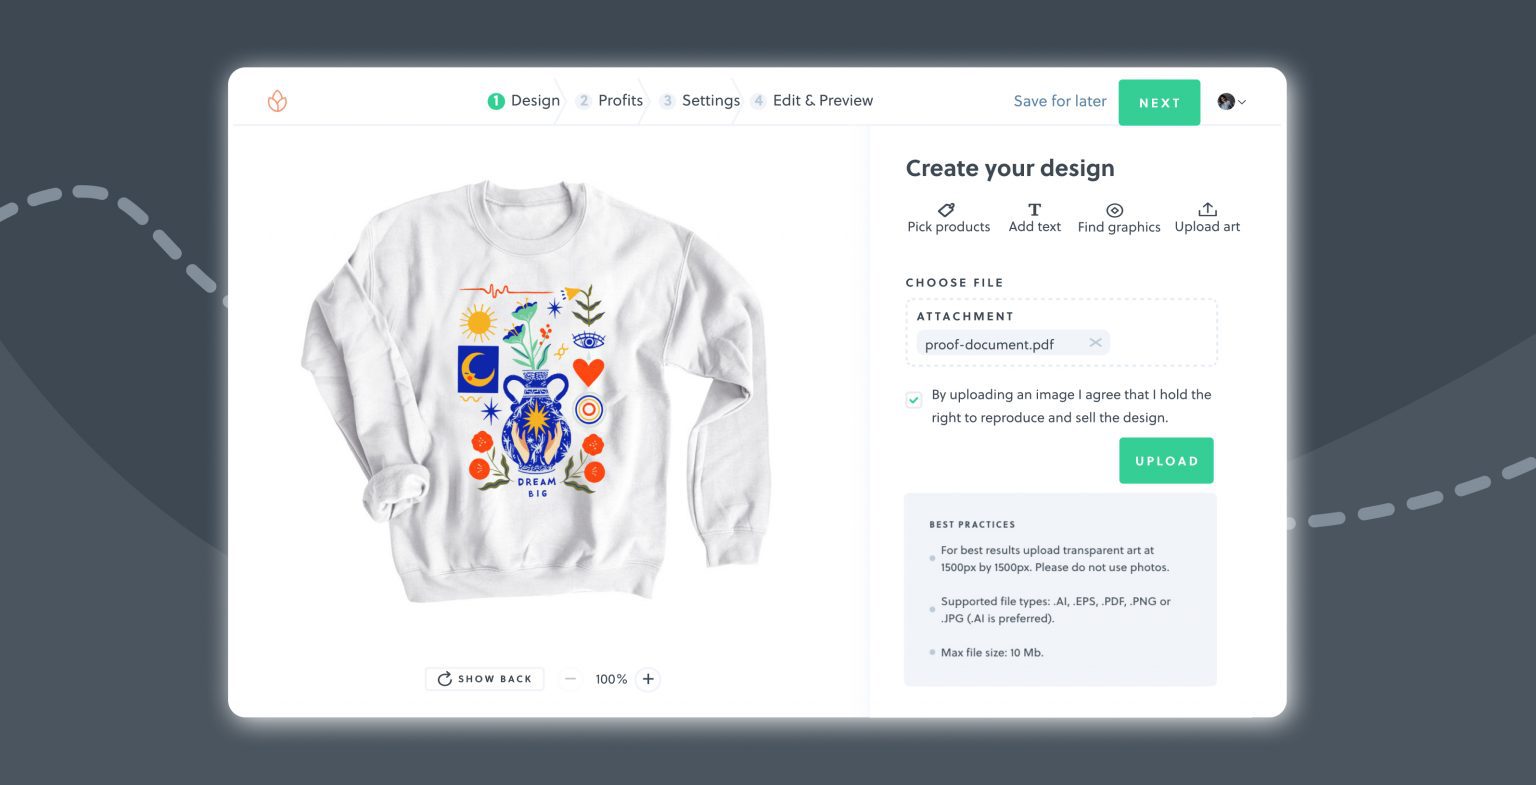The image size is (1536, 785).
Task: Remove the proof-document.pdf attachment
Action: (1095, 342)
